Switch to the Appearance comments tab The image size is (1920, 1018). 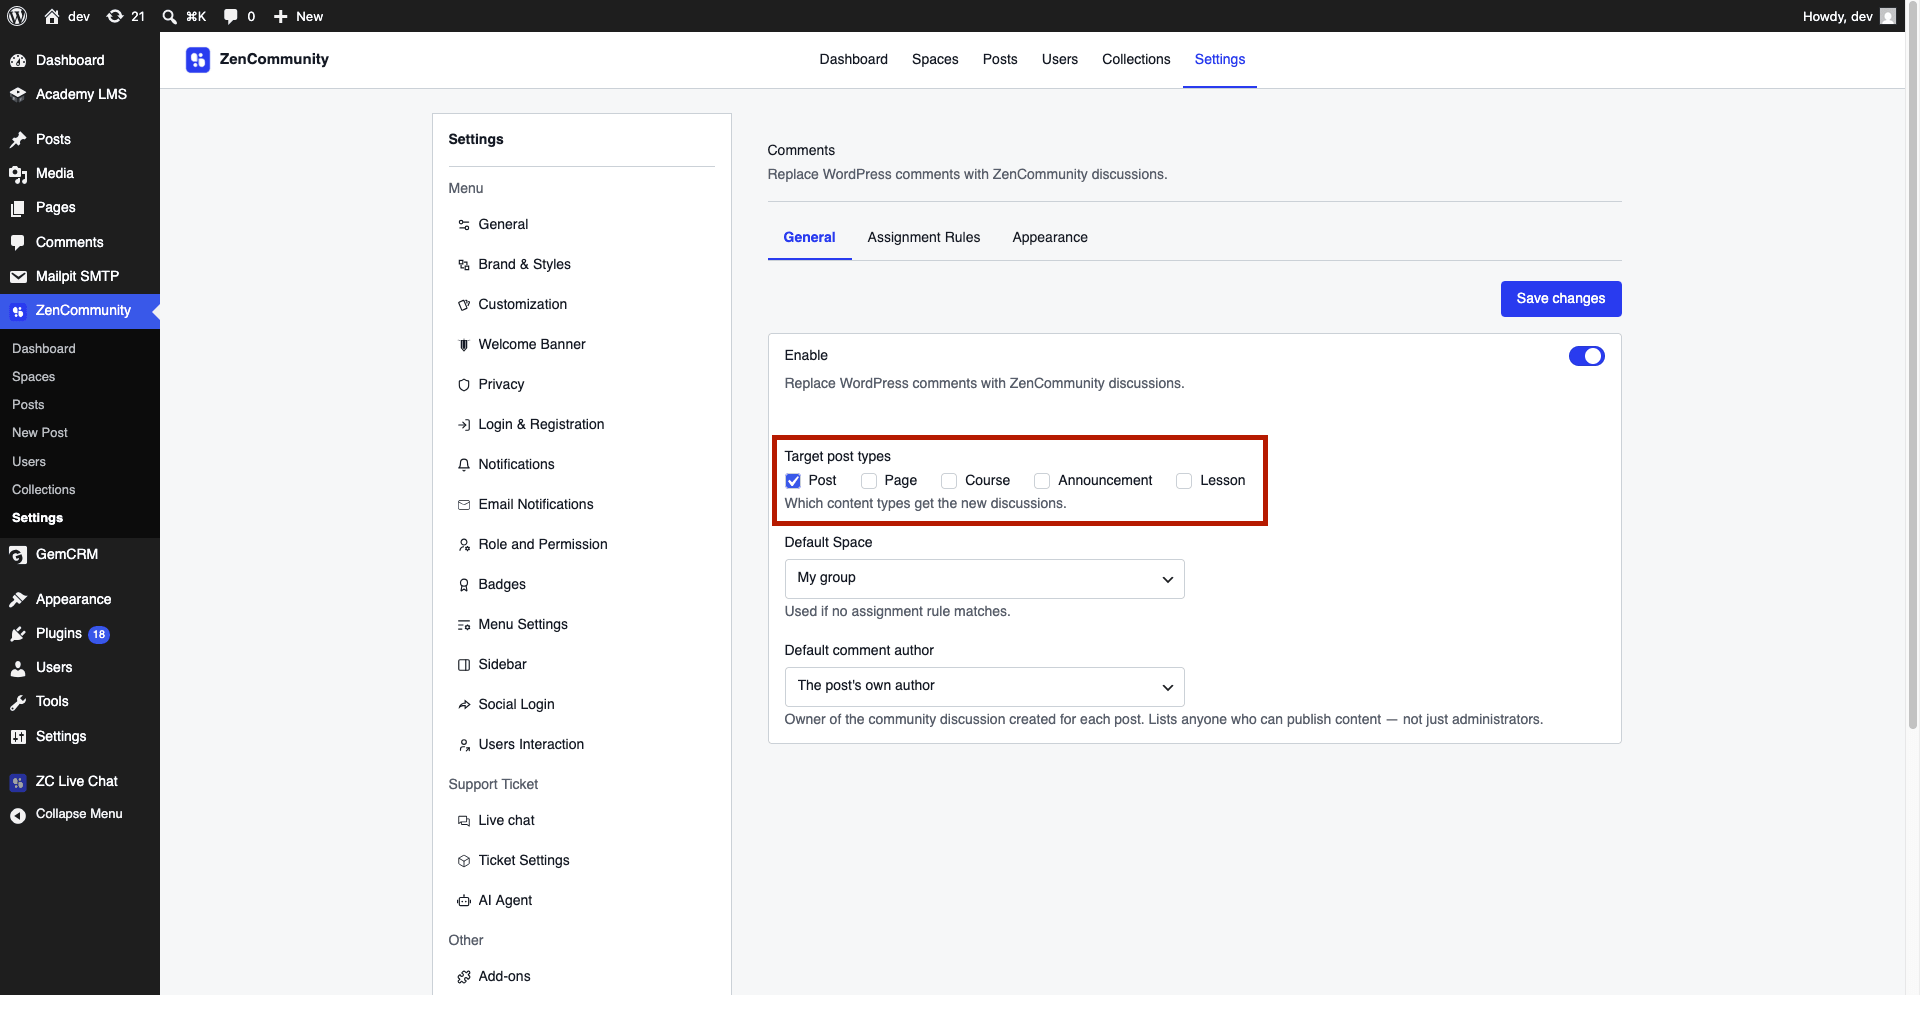1049,238
